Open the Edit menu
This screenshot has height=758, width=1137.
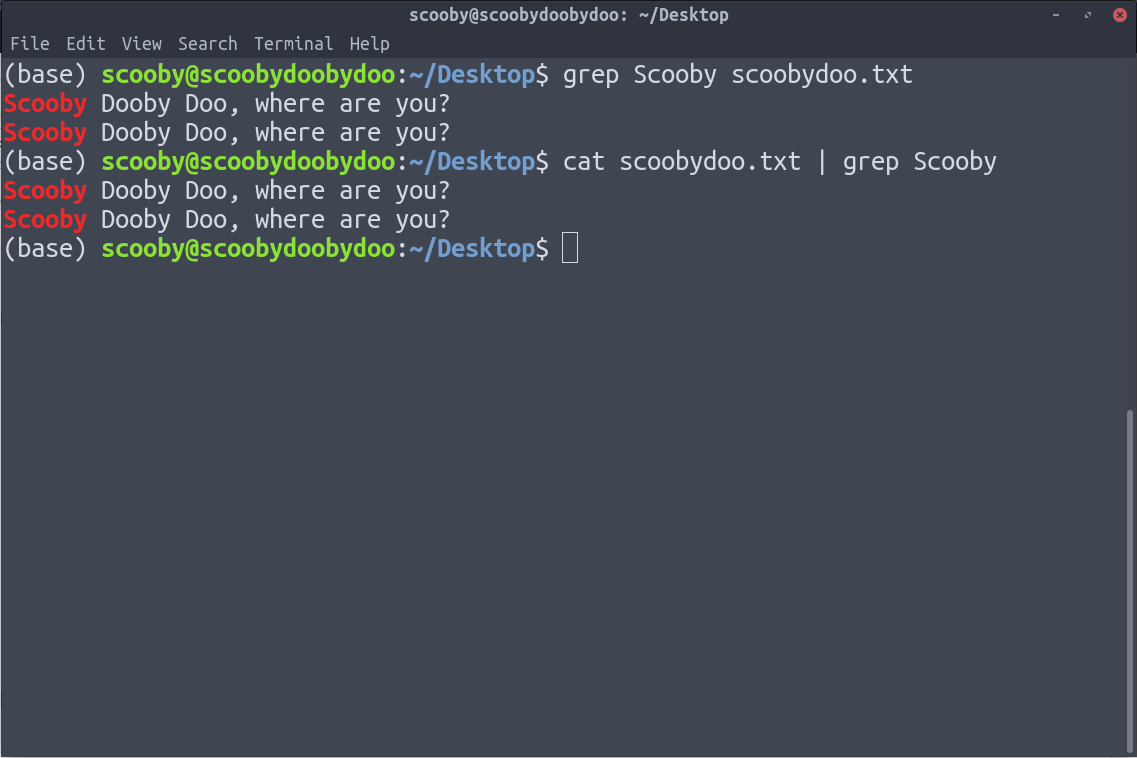tap(85, 44)
